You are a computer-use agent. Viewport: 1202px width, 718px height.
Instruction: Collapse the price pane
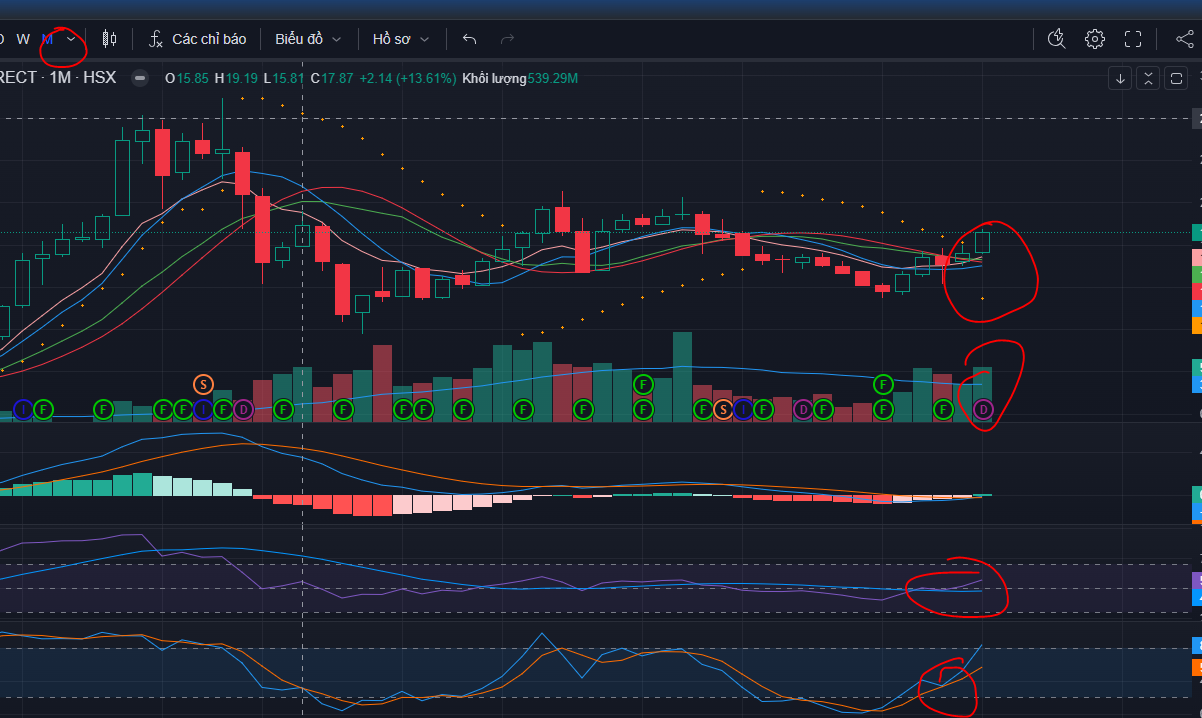pyautogui.click(x=1148, y=78)
